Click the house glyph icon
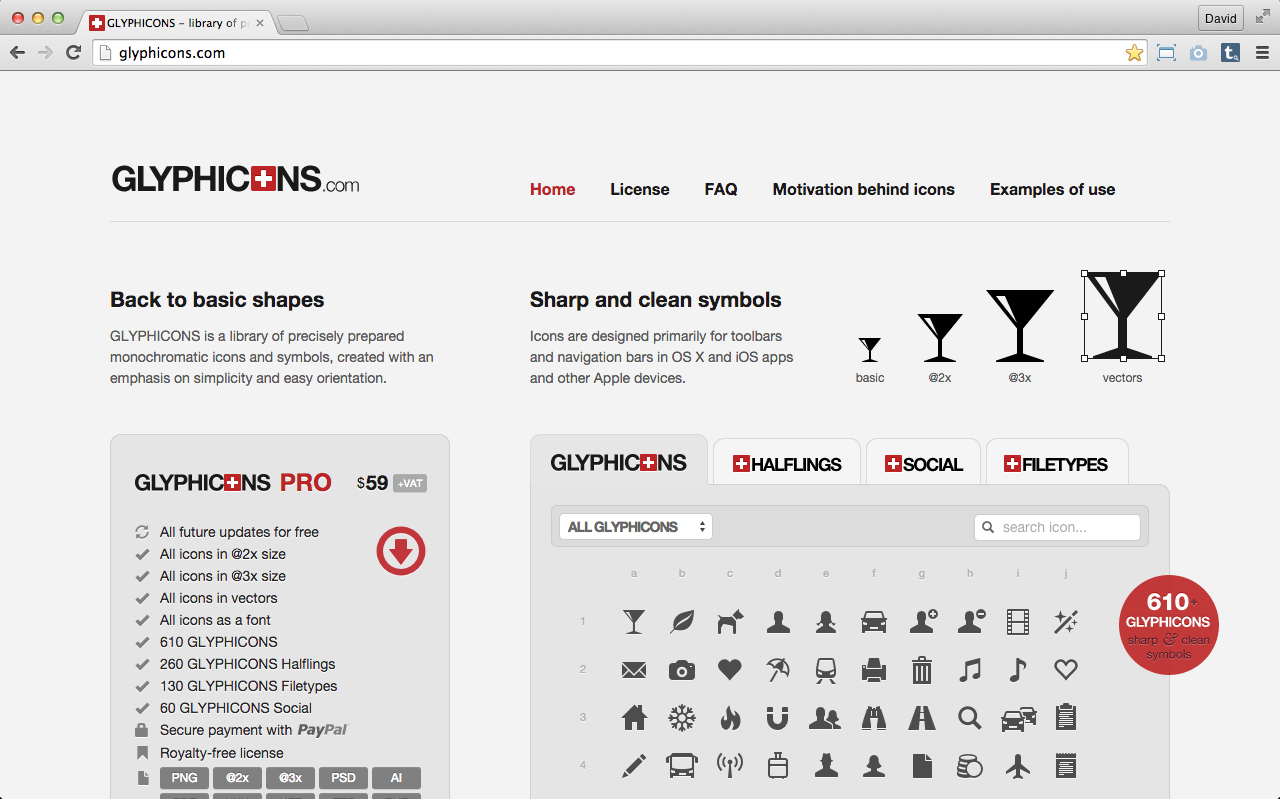Viewport: 1280px width, 799px height. coord(634,718)
